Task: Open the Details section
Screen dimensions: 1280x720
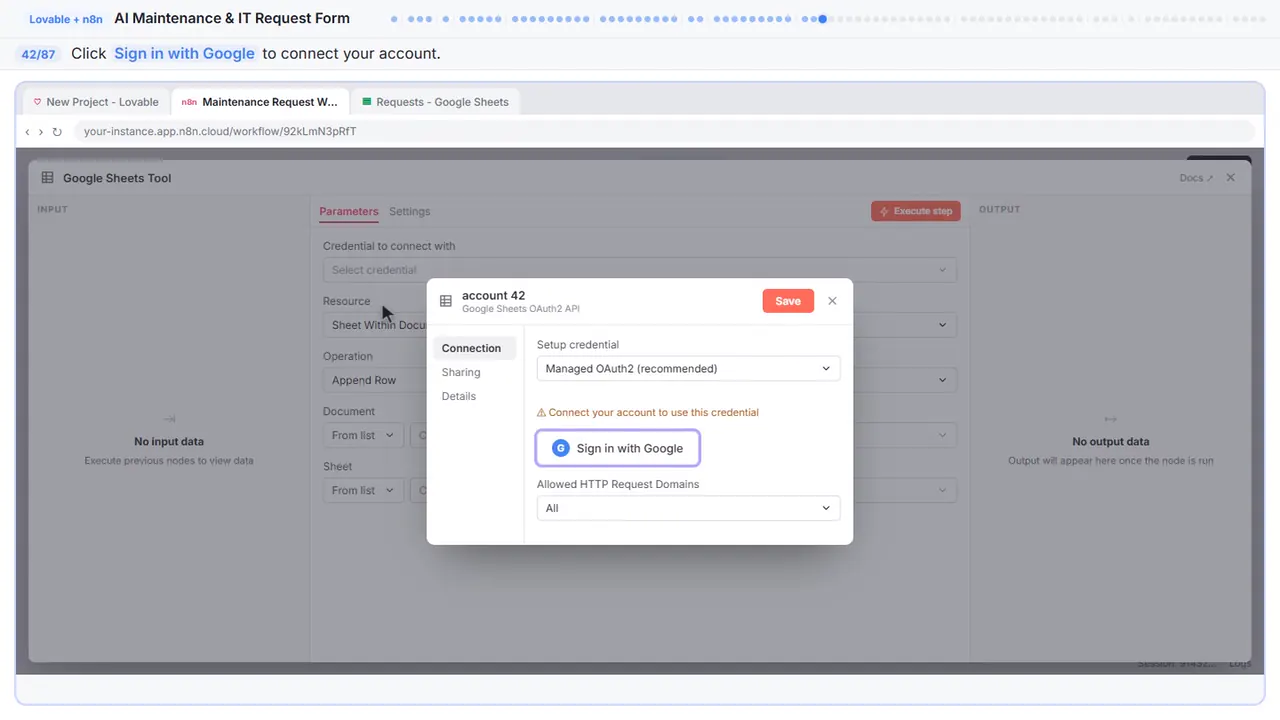Action: coord(459,396)
